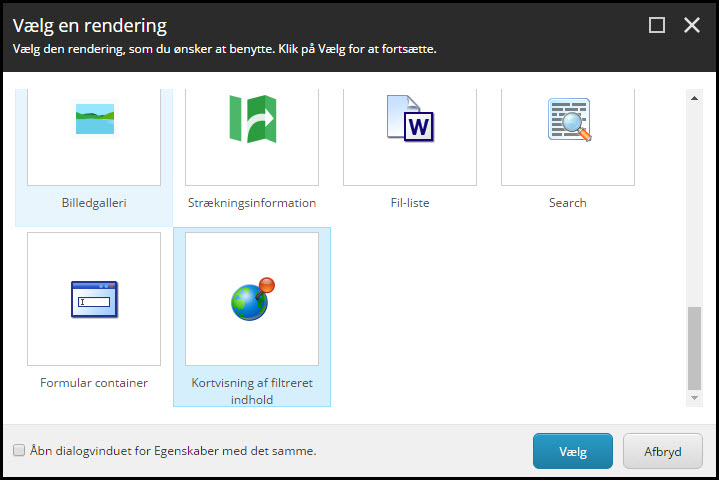Click the Billedgalleri label text
Screen dimensions: 719x480
(x=94, y=203)
